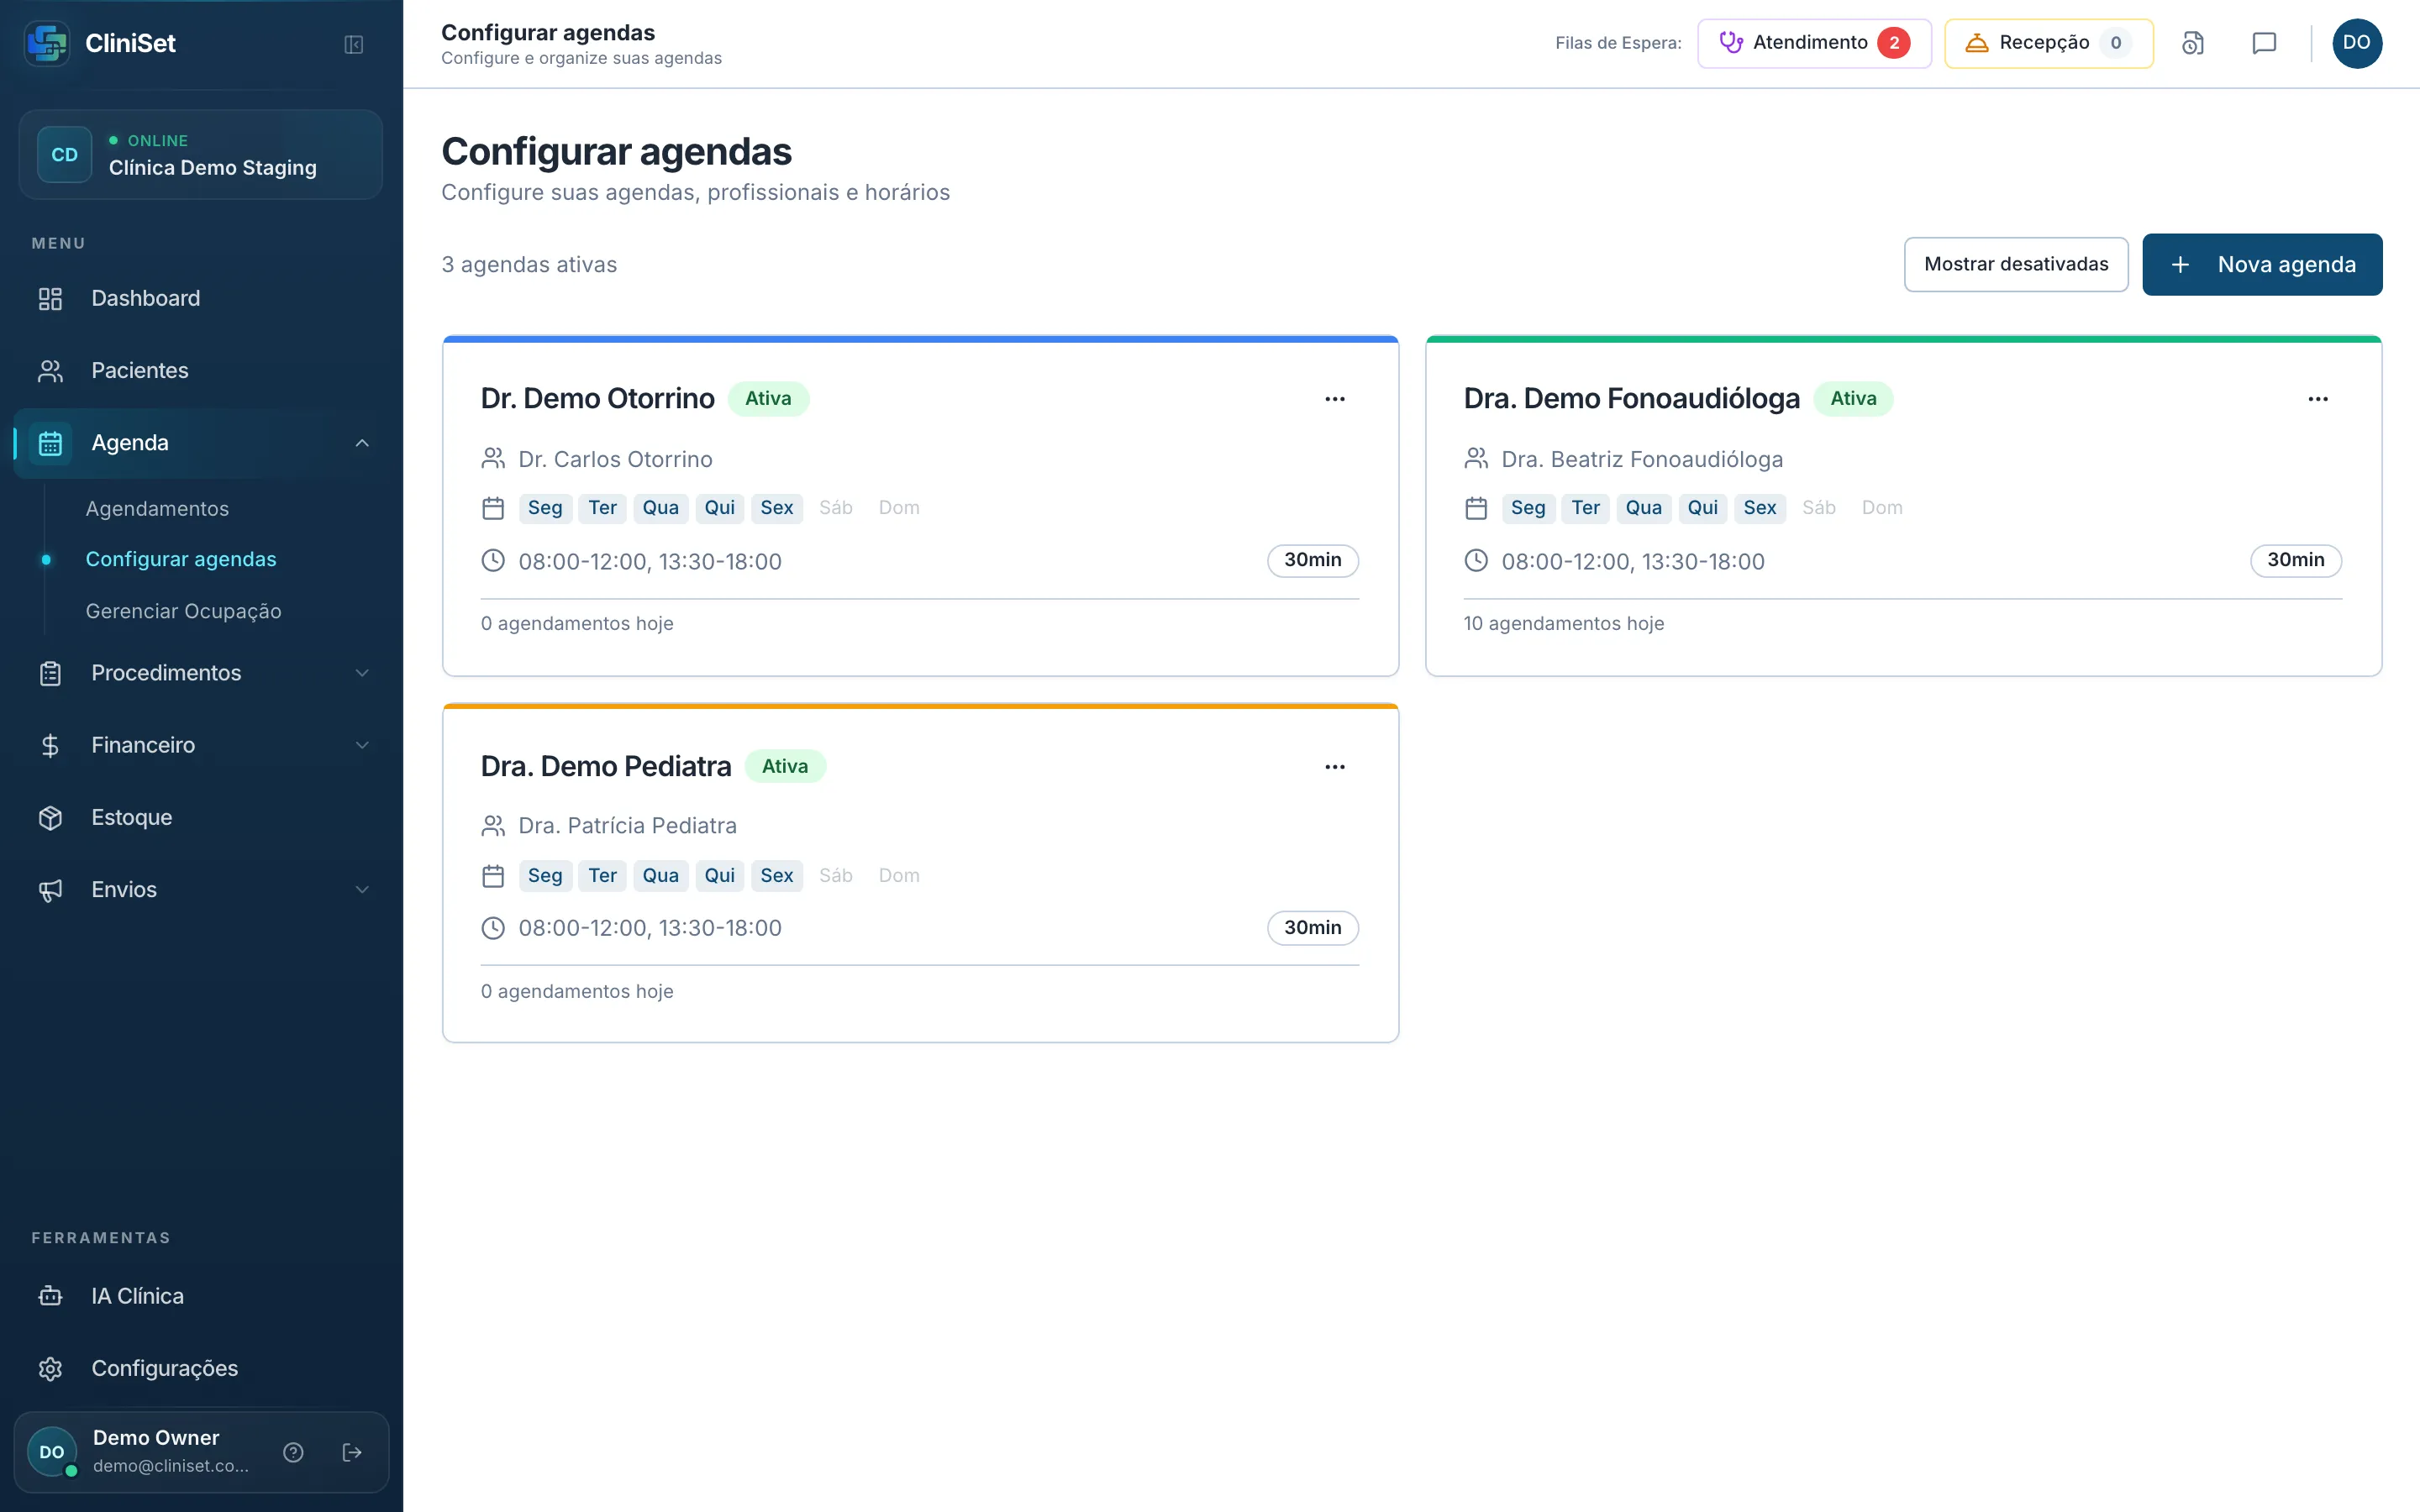The height and width of the screenshot is (1512, 2420).
Task: Click Ter day chip in Pediatra card
Action: click(602, 875)
